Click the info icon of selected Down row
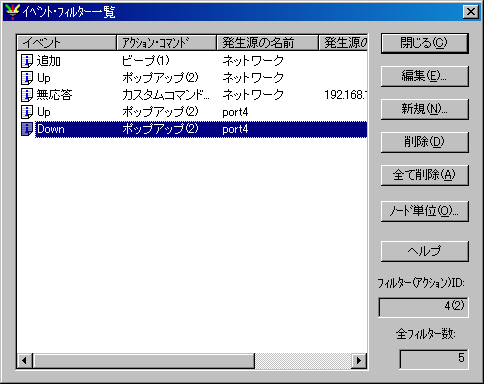484x384 pixels. click(x=27, y=129)
